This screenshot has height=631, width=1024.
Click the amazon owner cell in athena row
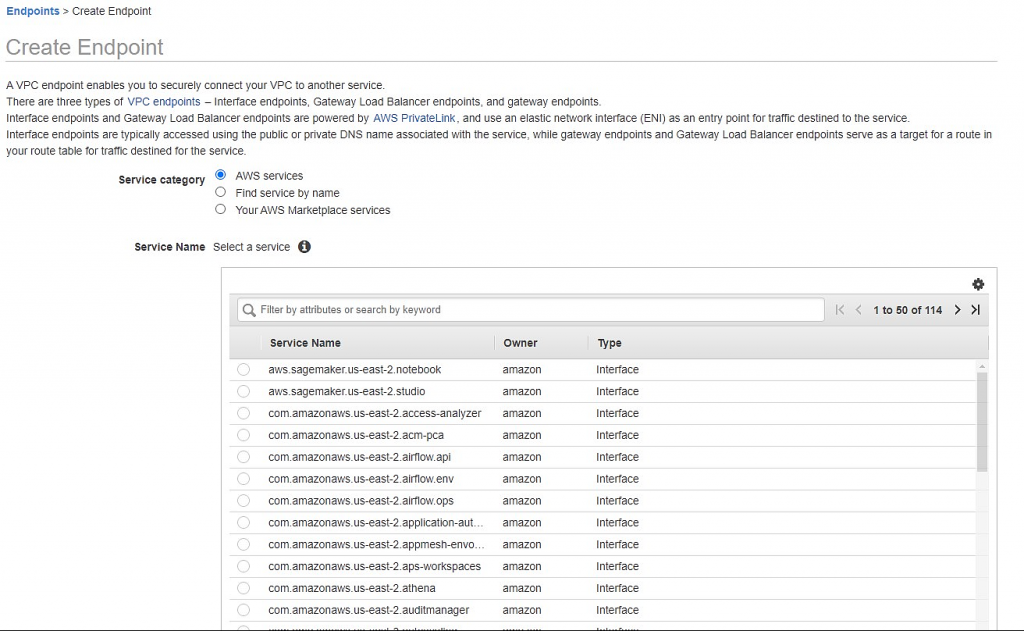coord(522,589)
